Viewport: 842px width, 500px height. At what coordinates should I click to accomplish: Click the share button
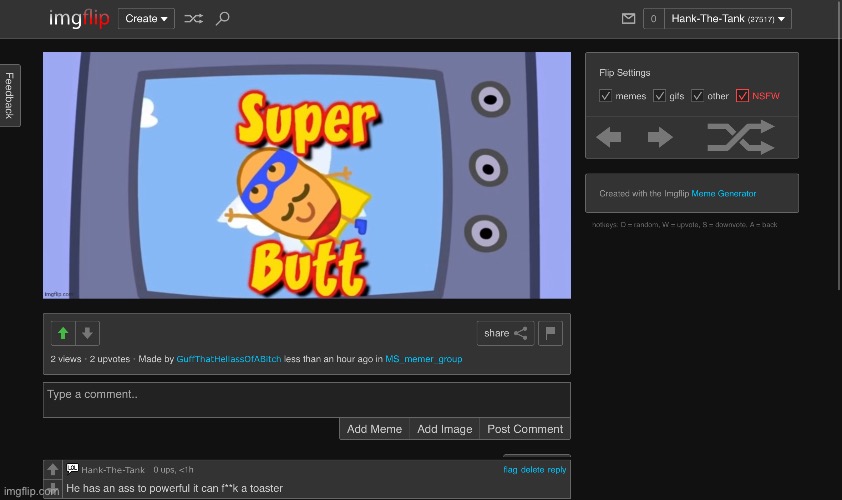pyautogui.click(x=505, y=333)
